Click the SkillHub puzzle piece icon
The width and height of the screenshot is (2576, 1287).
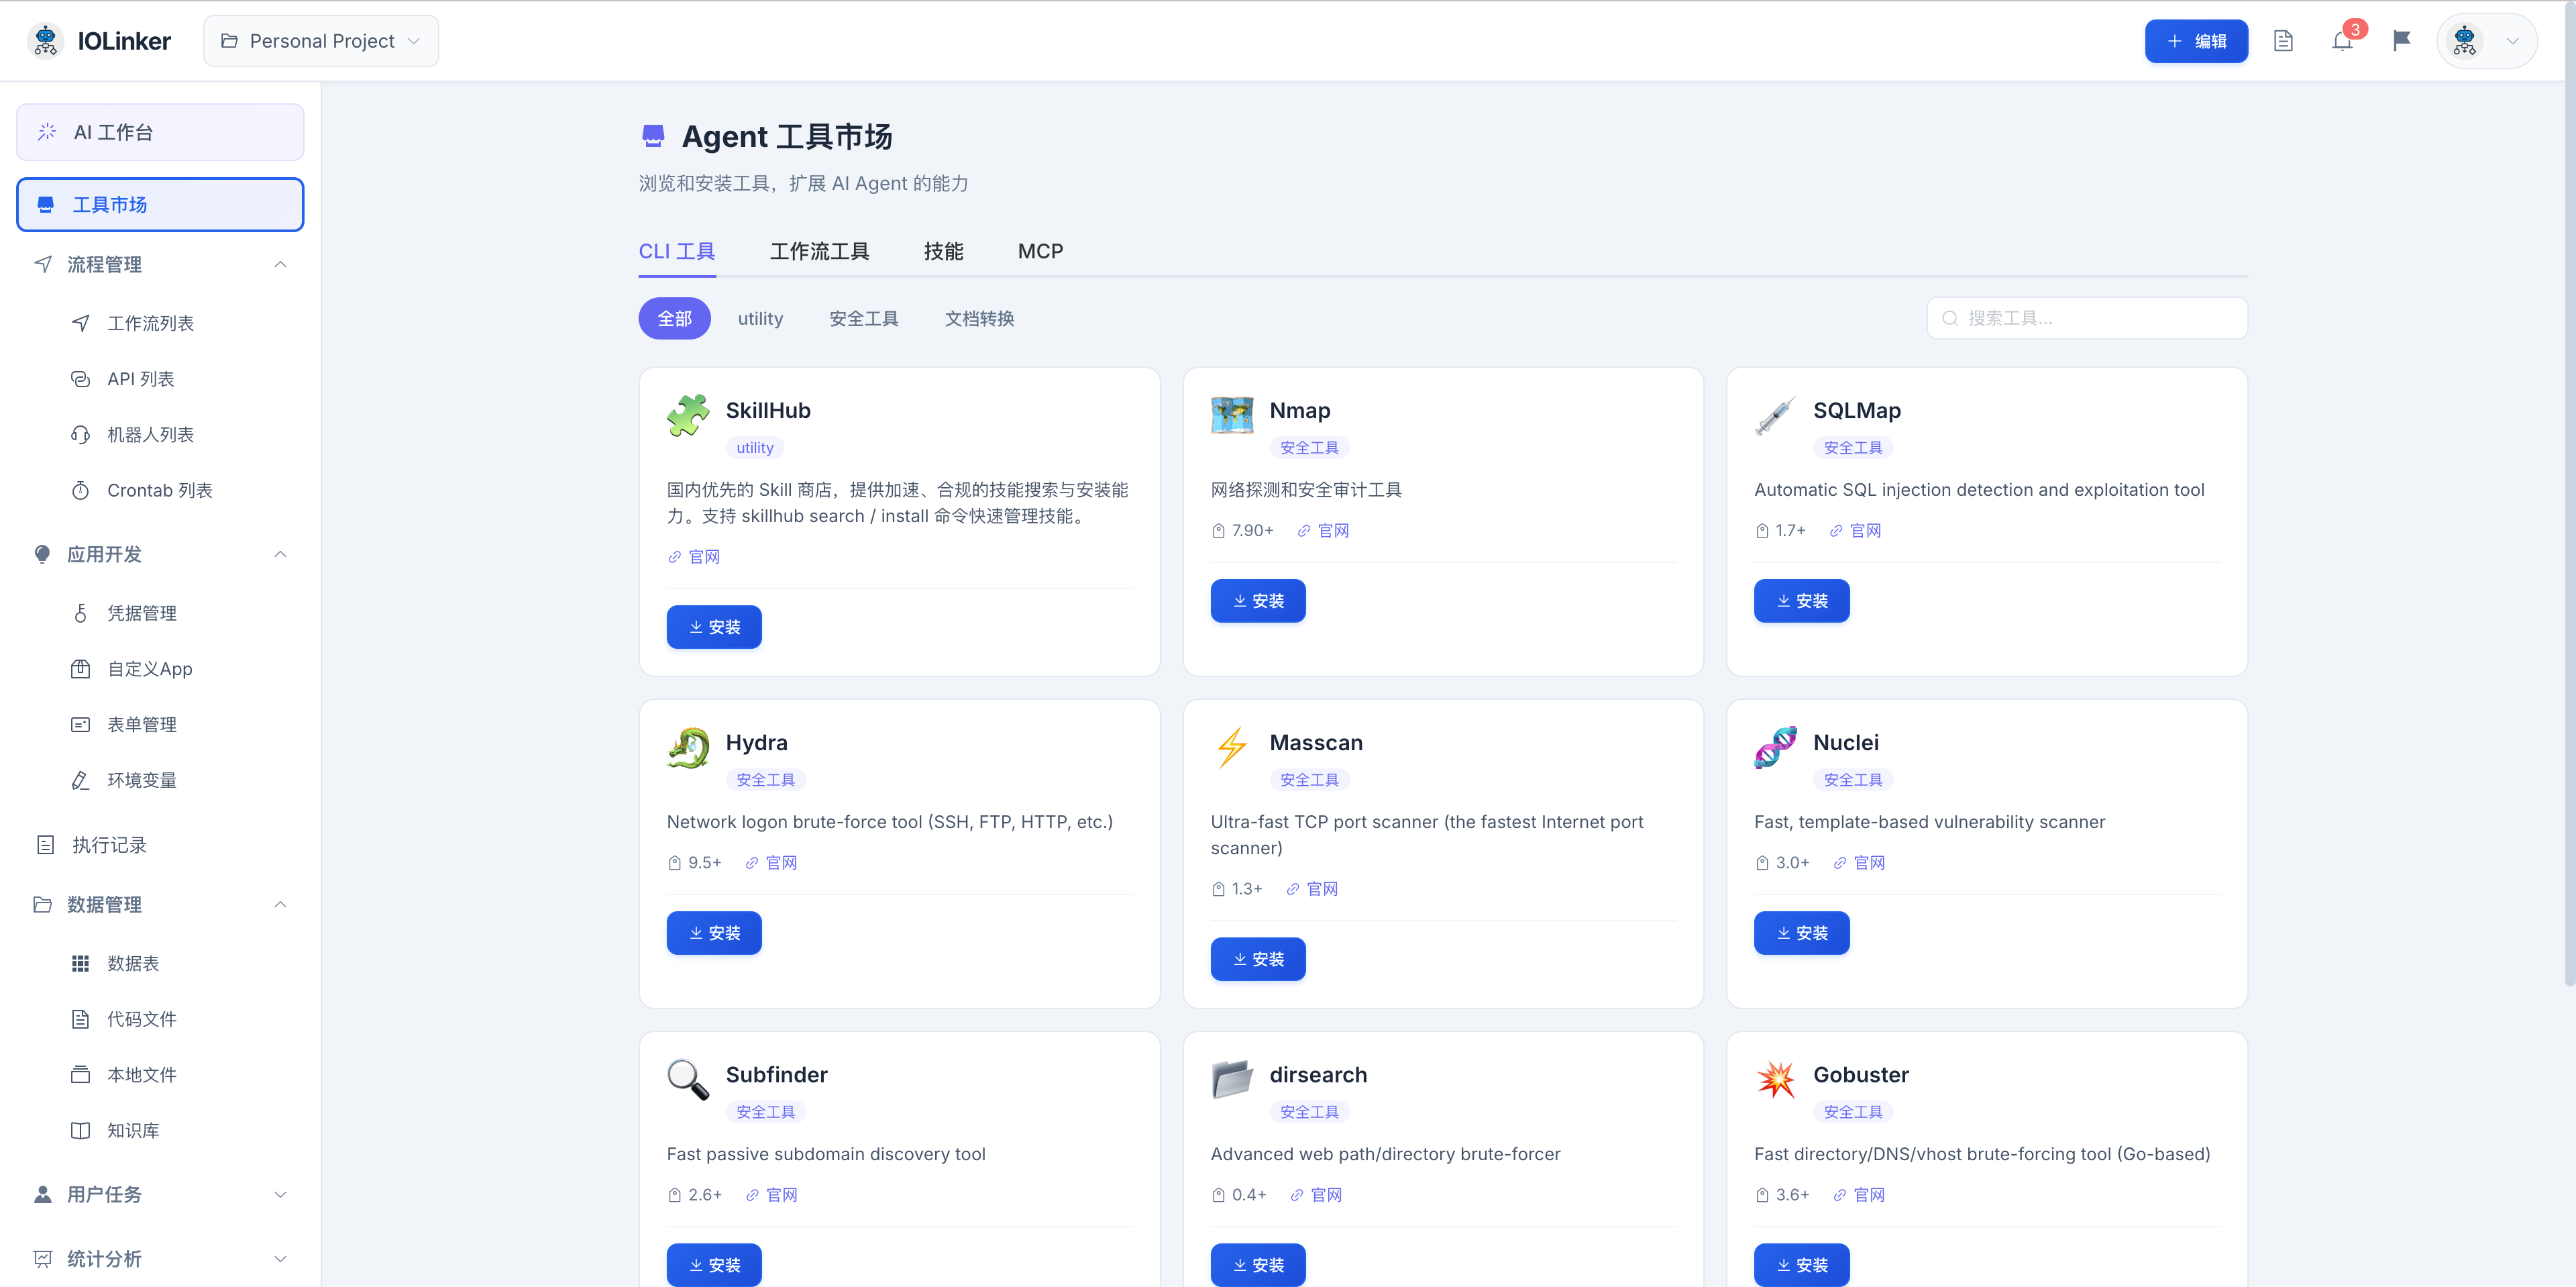click(x=688, y=415)
